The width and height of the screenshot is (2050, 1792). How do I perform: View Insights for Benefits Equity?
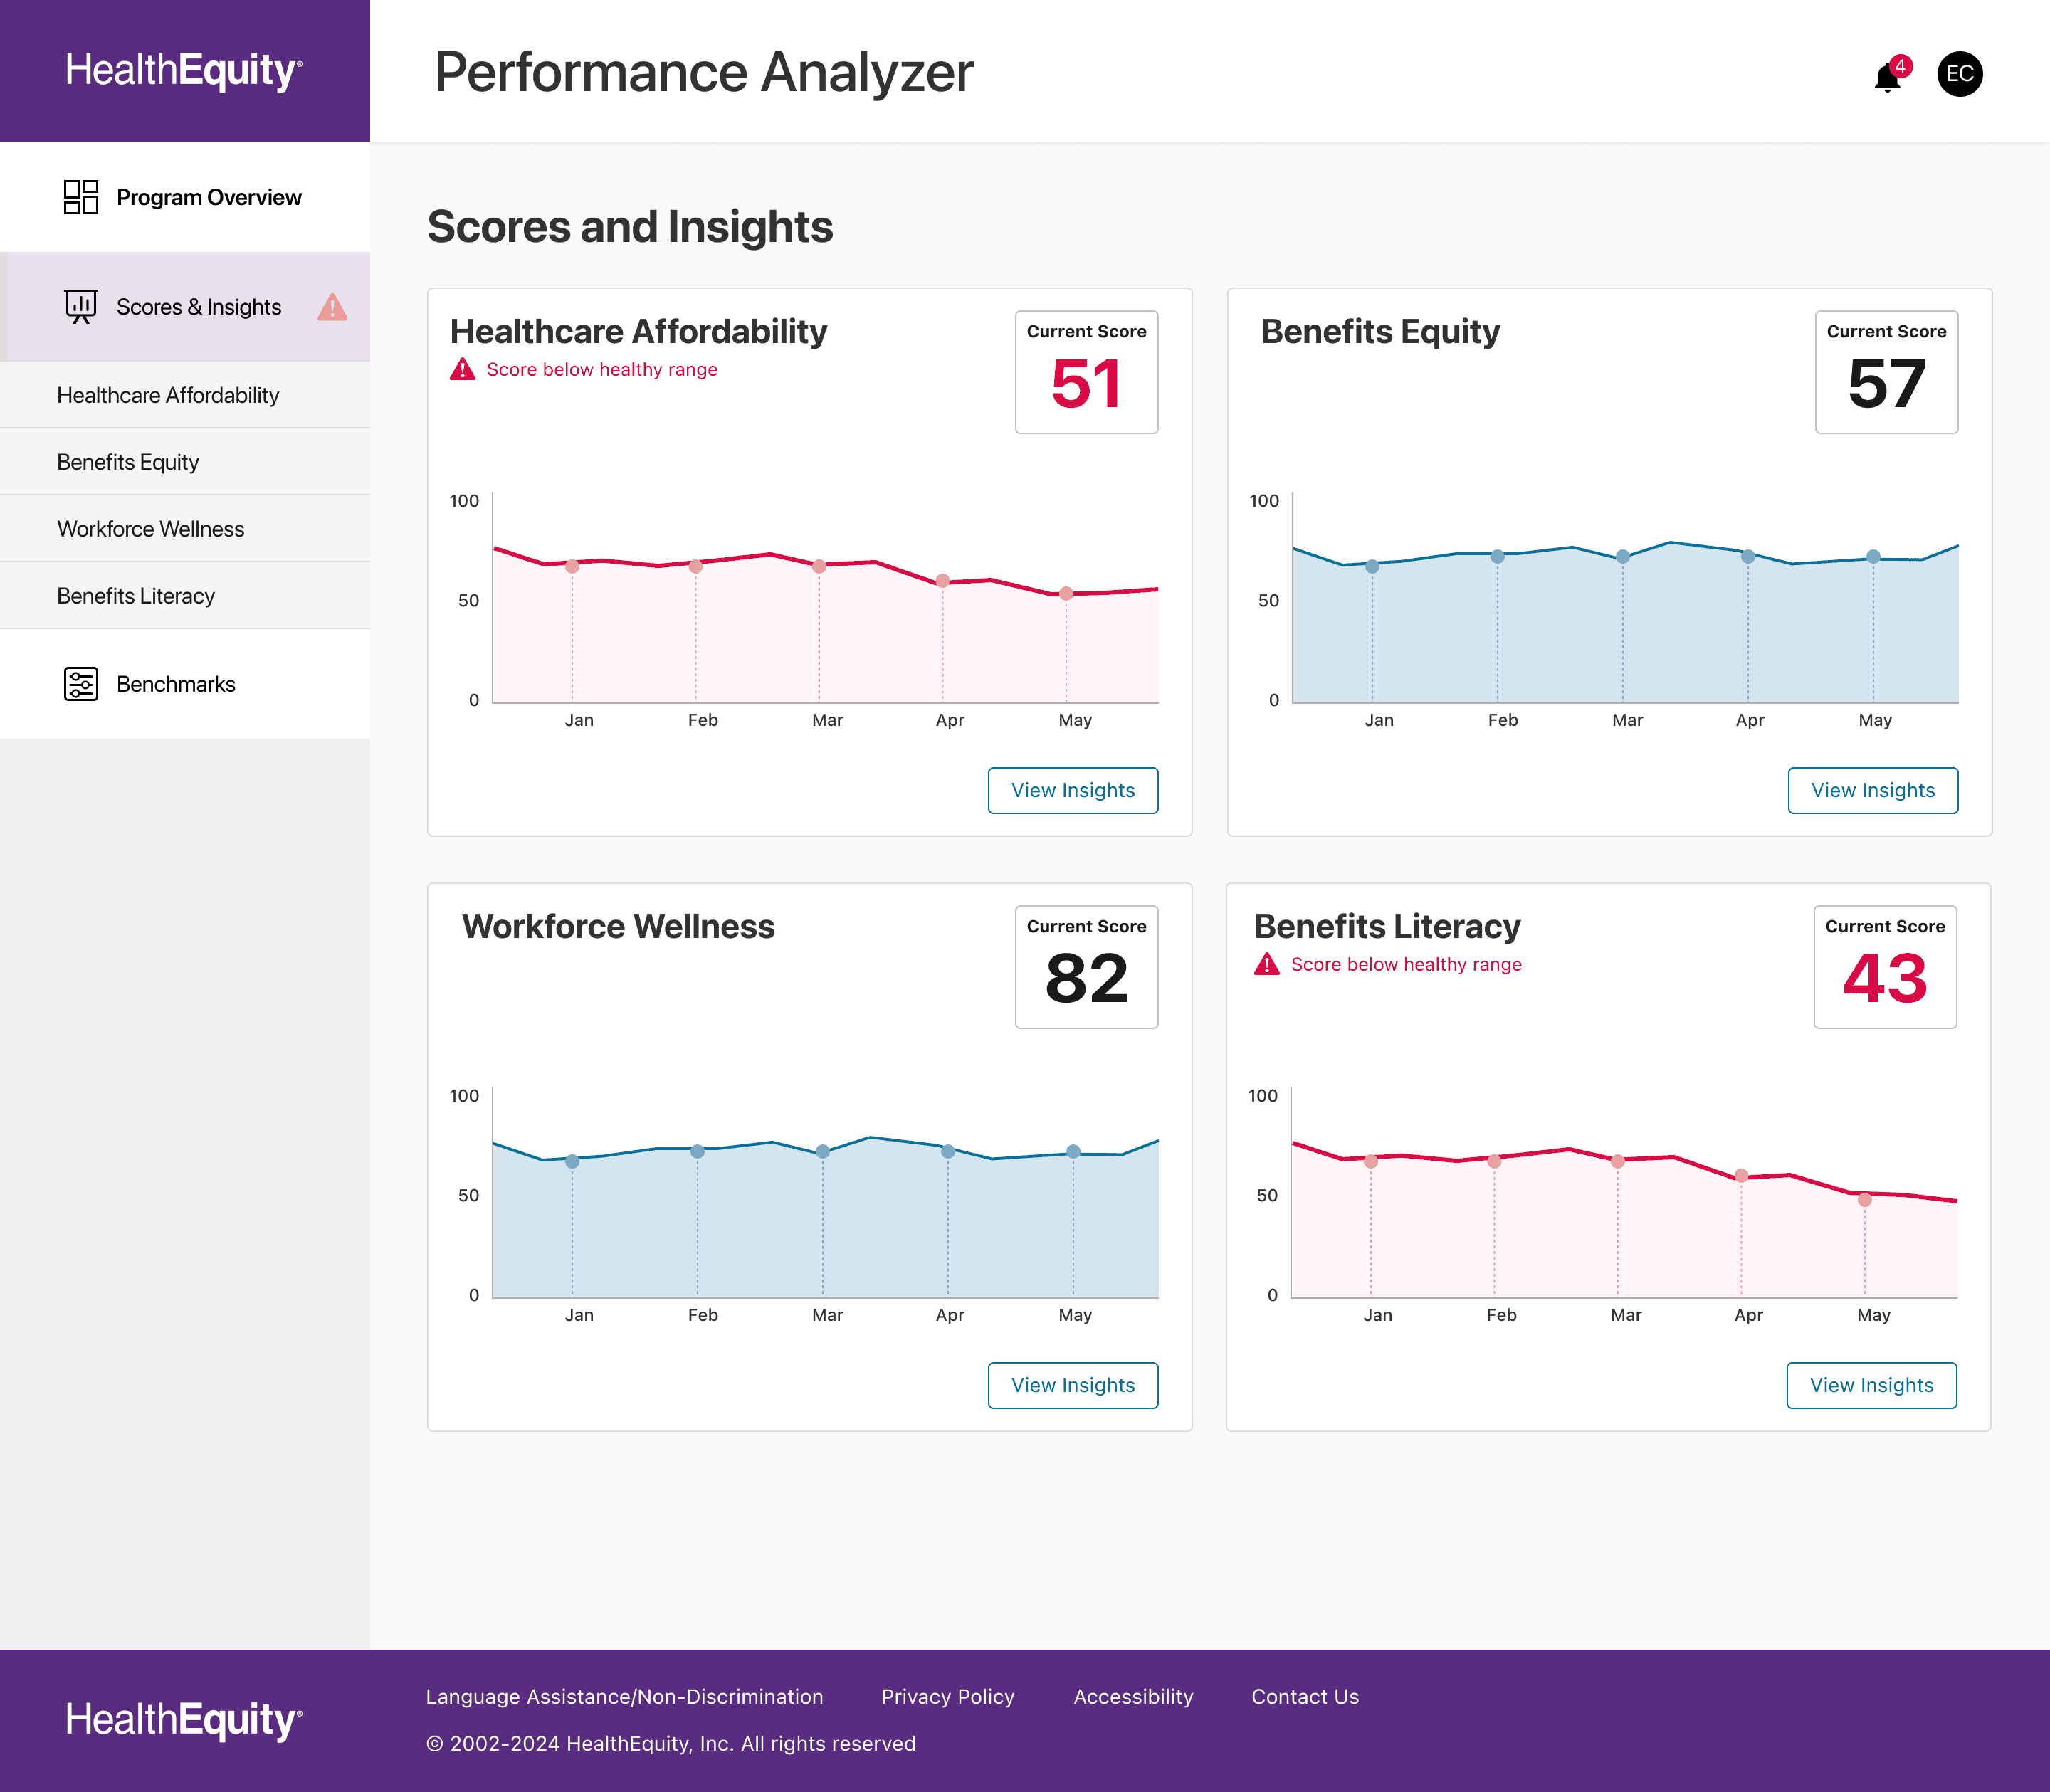pos(1873,790)
